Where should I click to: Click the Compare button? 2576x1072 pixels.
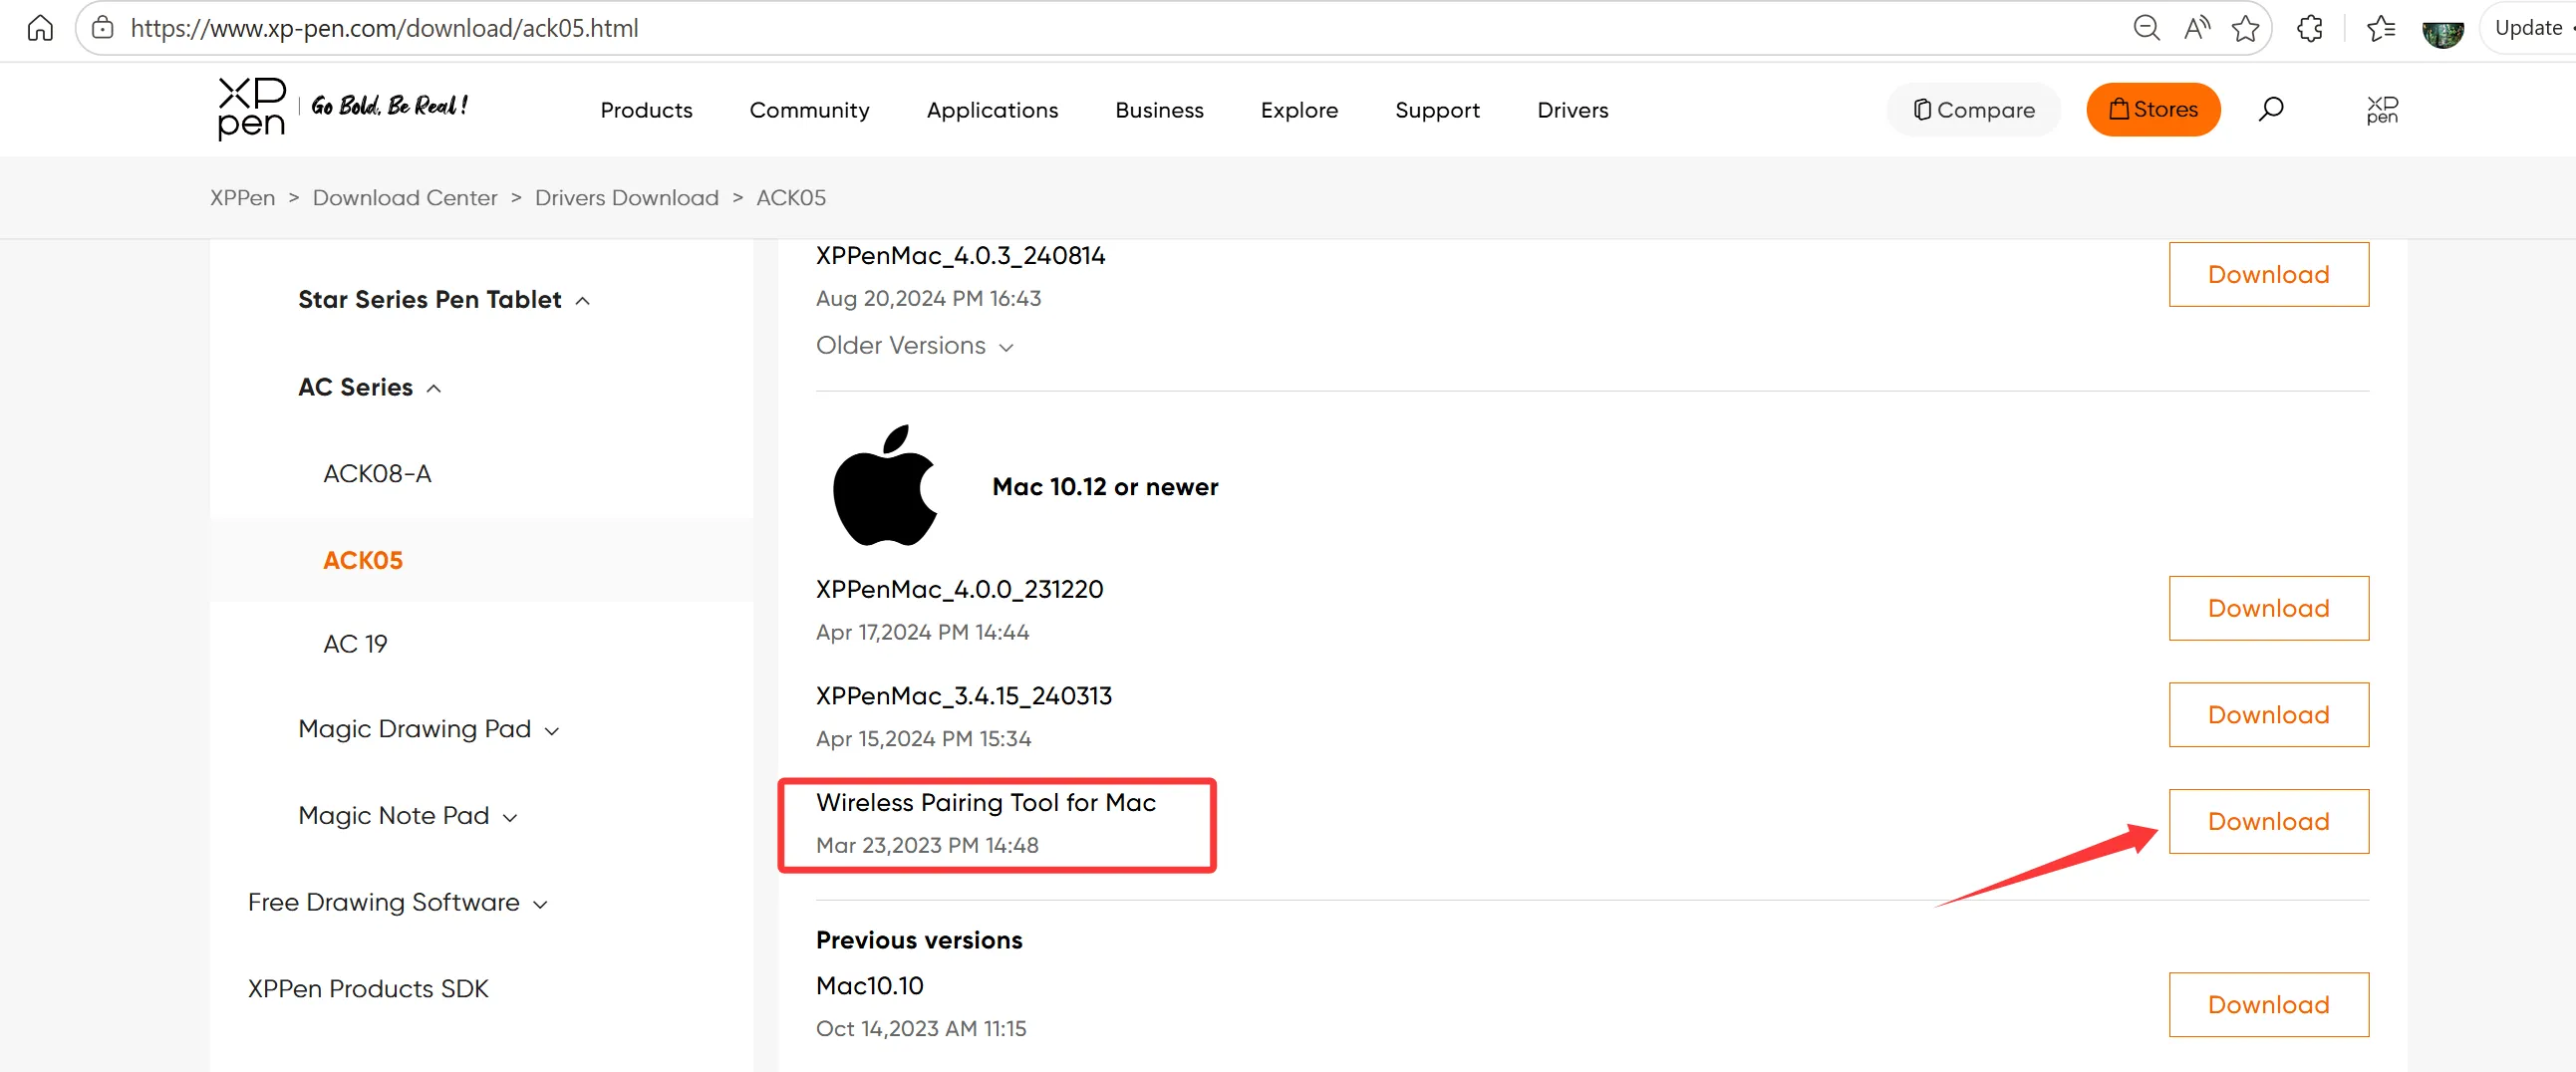tap(1973, 109)
